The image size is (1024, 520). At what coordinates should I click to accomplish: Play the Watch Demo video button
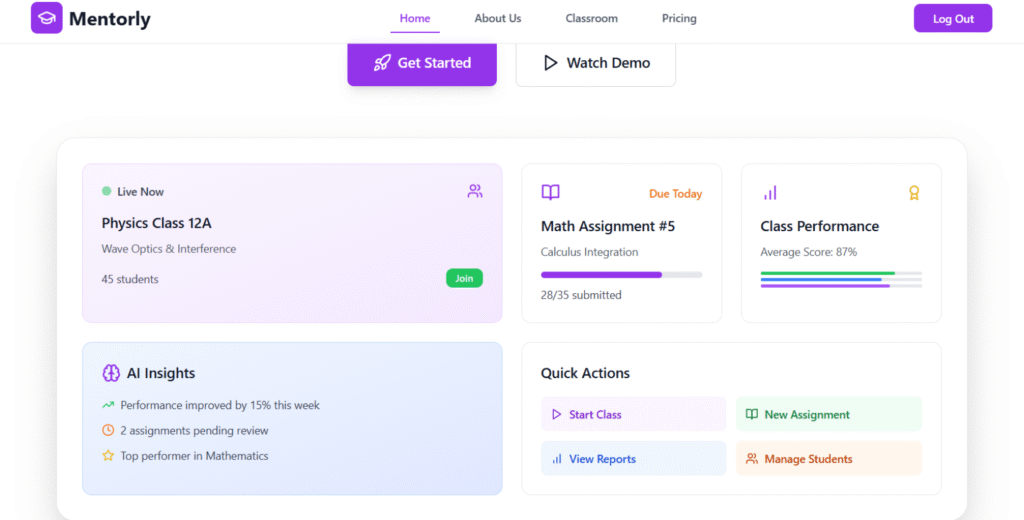pos(596,63)
